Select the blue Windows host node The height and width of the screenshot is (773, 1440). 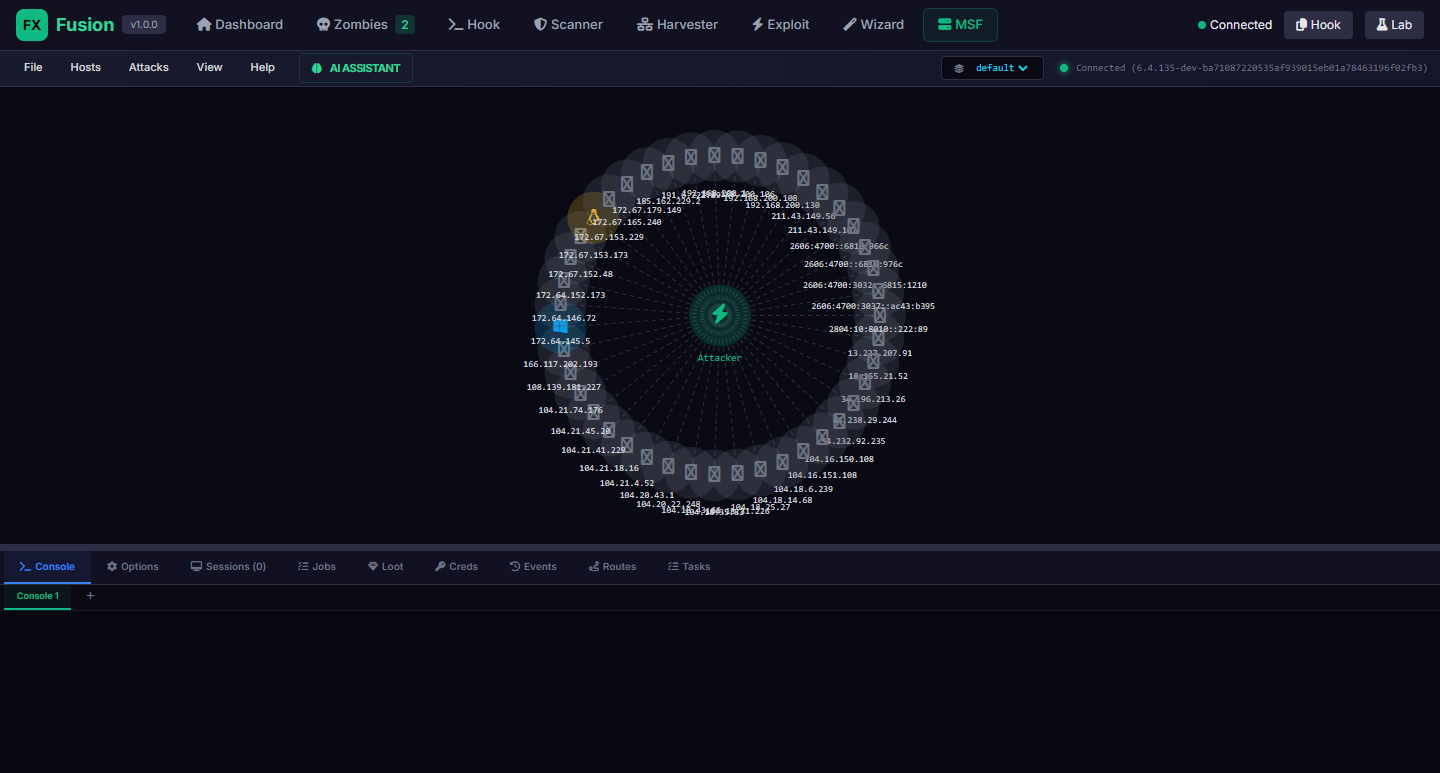pos(560,326)
